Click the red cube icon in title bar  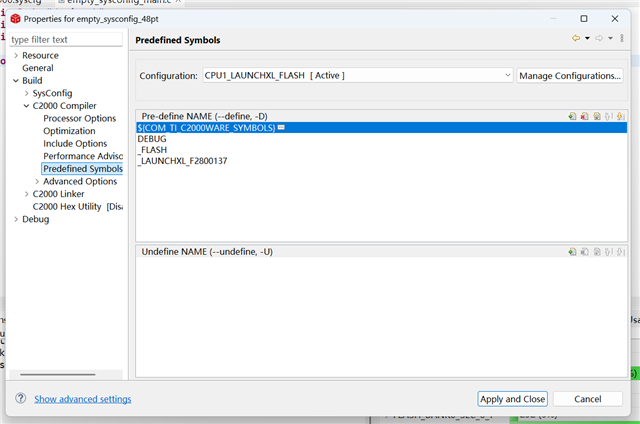coord(16,19)
